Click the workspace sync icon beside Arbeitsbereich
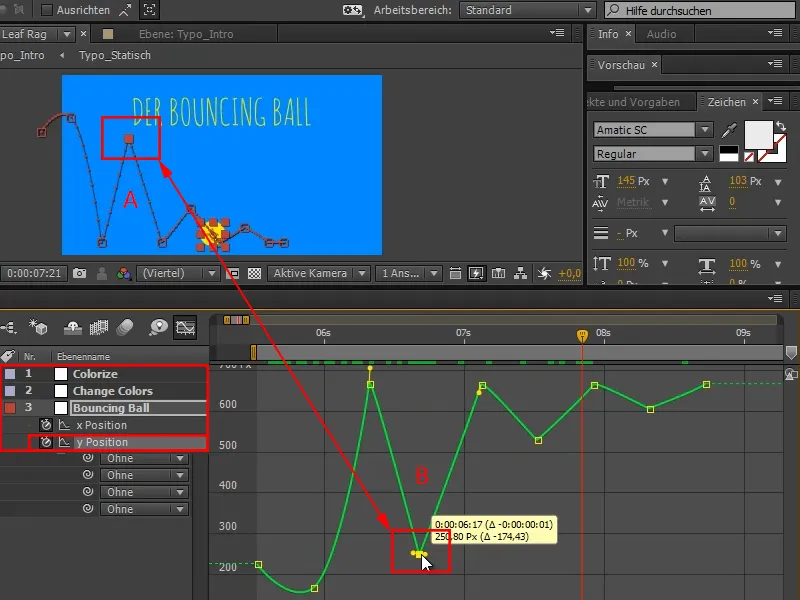Screen dimensions: 800x600 [353, 10]
